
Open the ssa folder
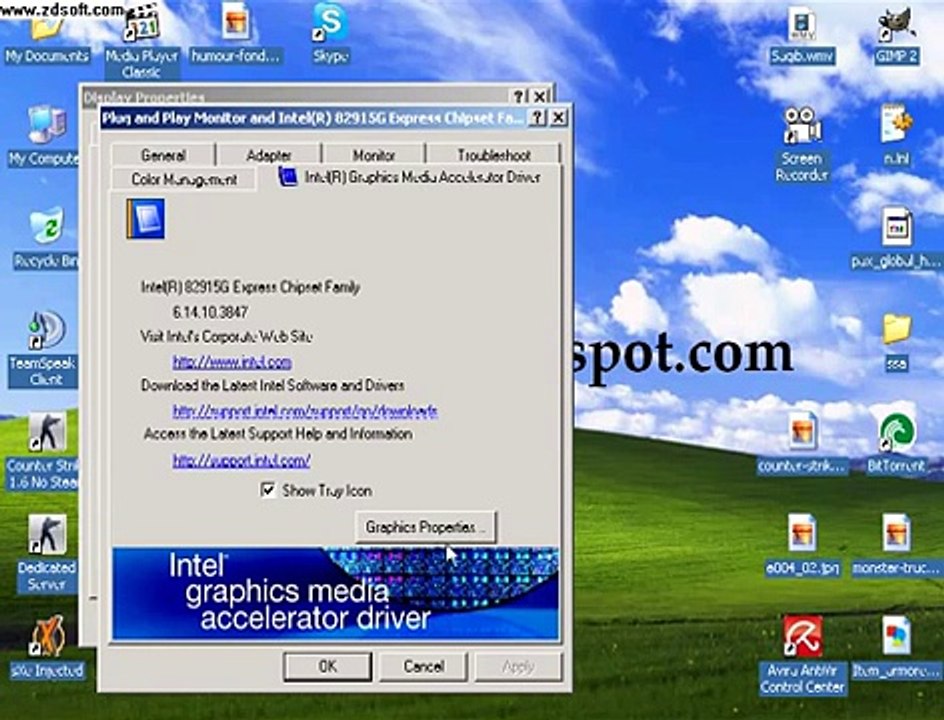[x=896, y=342]
